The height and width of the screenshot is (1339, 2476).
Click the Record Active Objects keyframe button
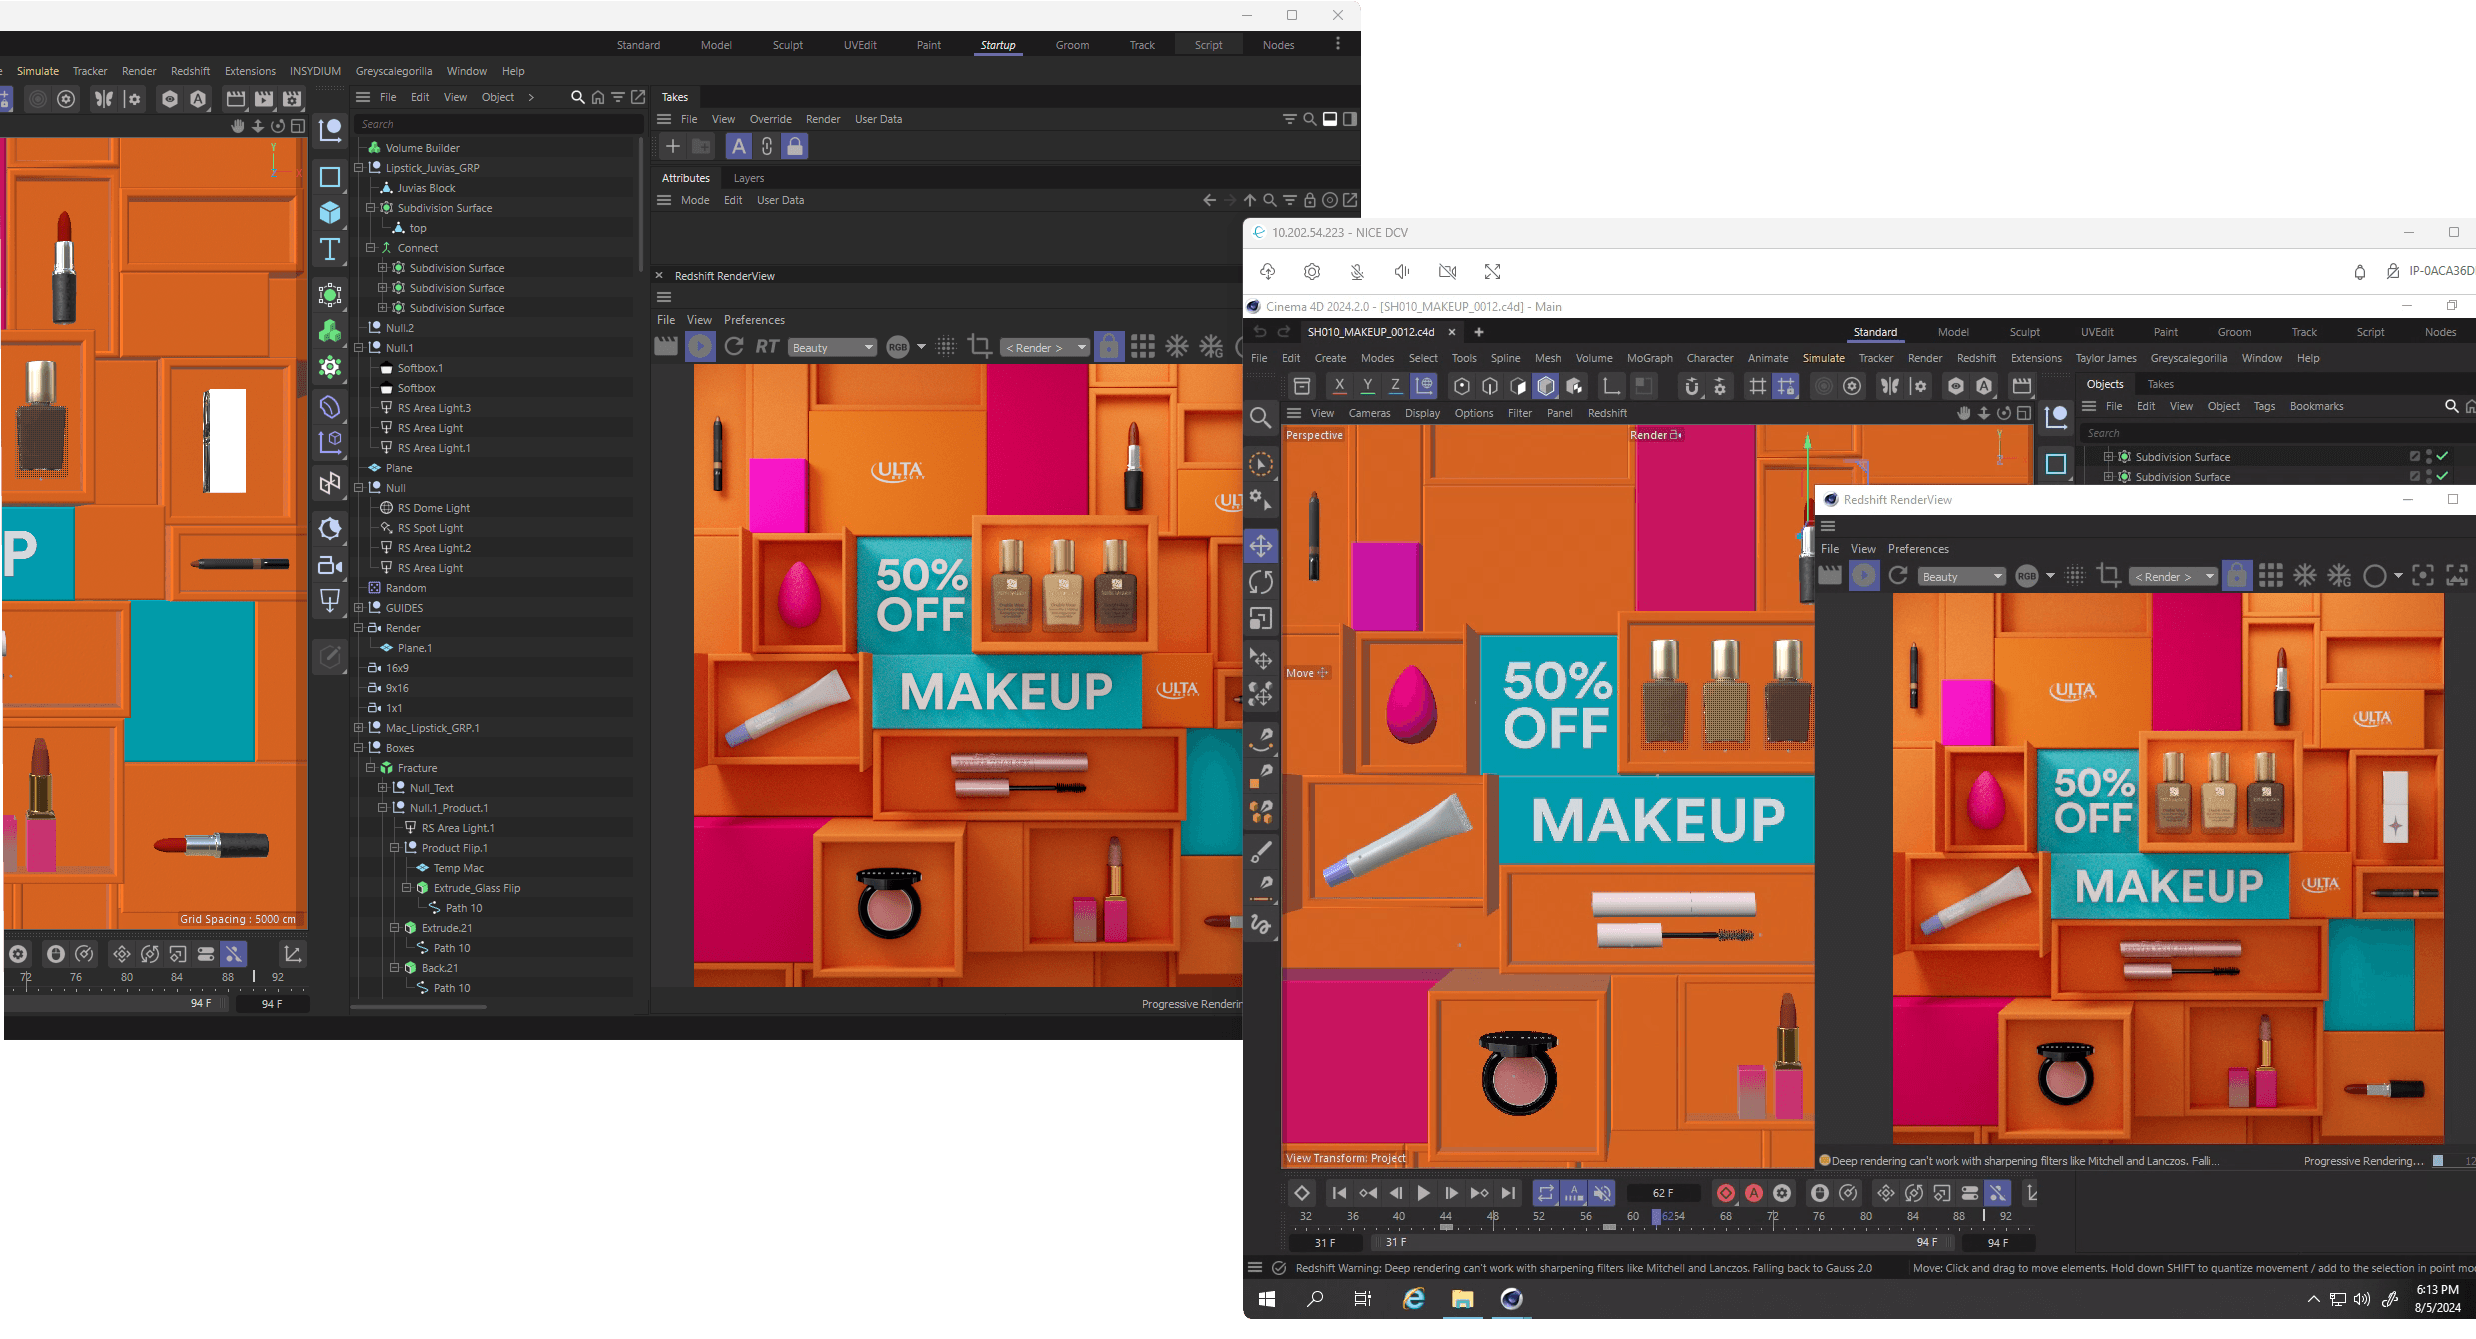coord(1726,1193)
